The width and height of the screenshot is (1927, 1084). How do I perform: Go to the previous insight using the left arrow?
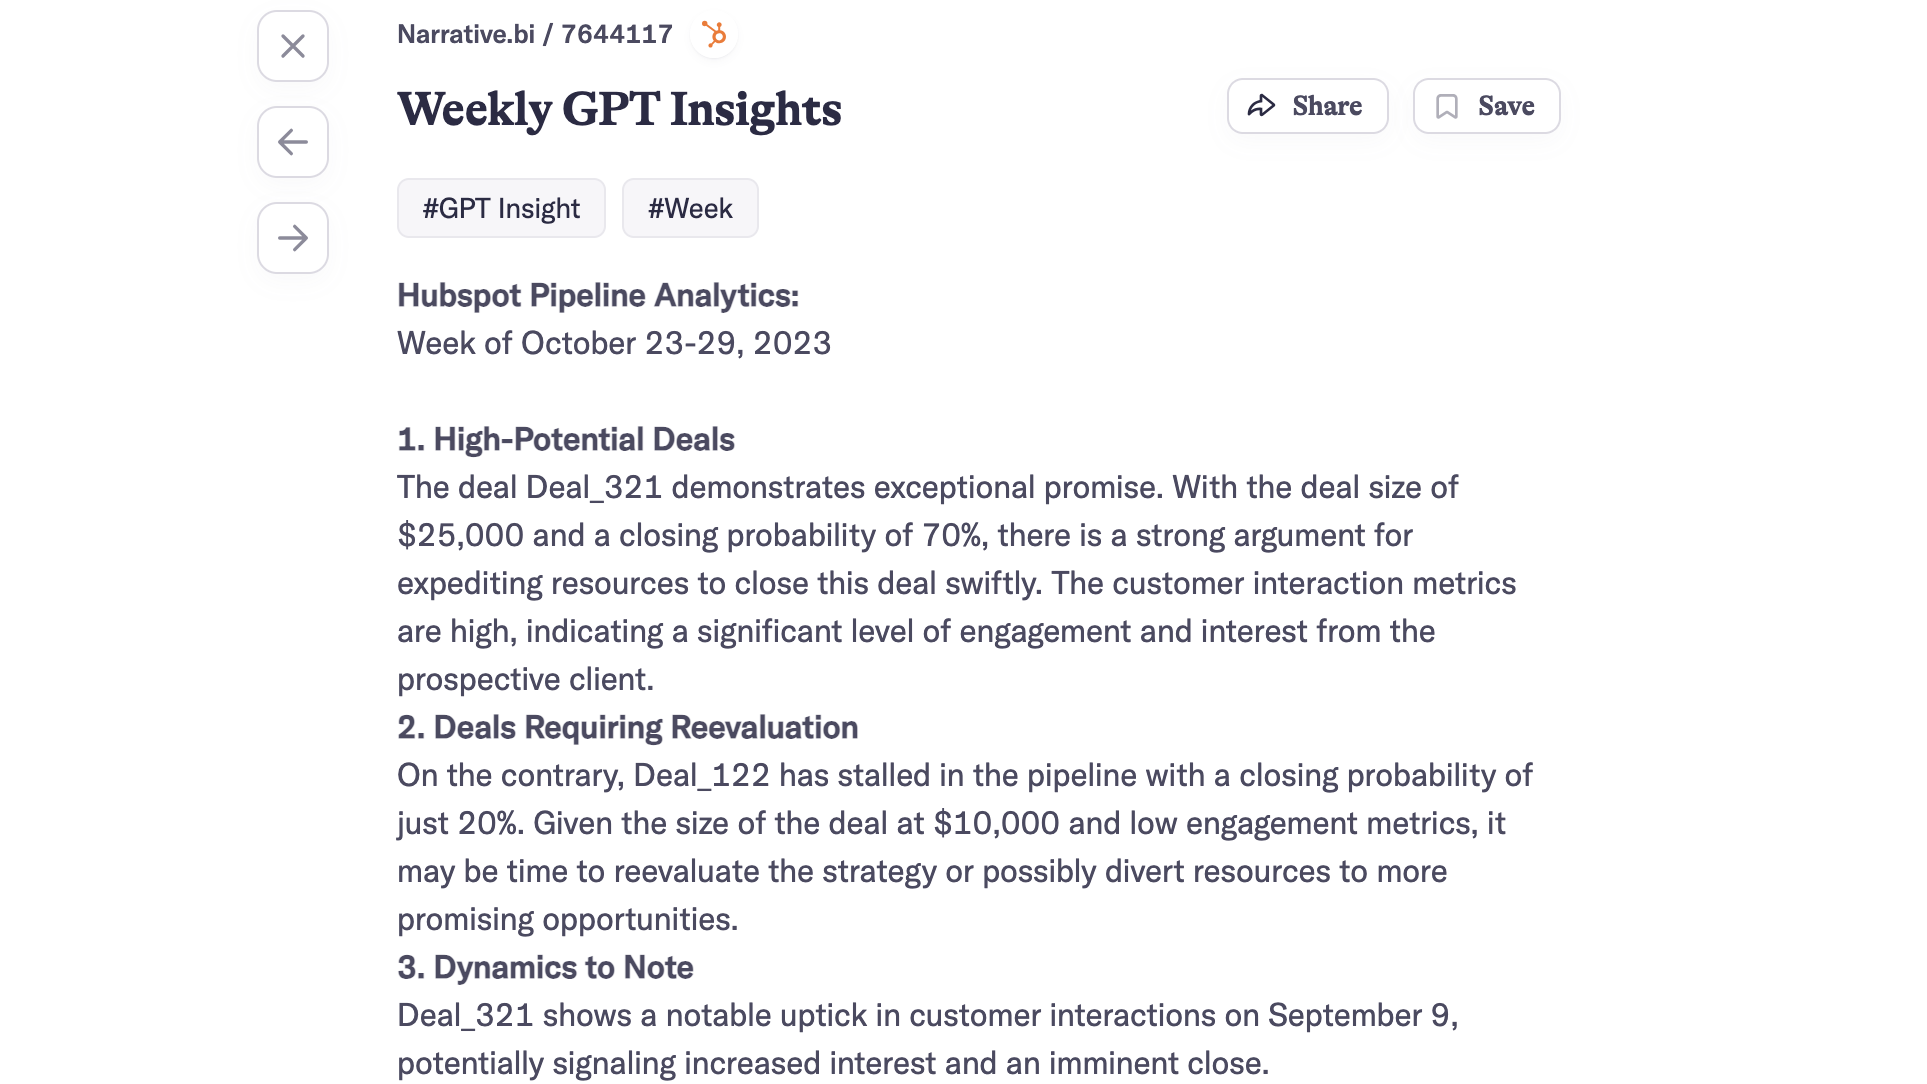[x=293, y=142]
